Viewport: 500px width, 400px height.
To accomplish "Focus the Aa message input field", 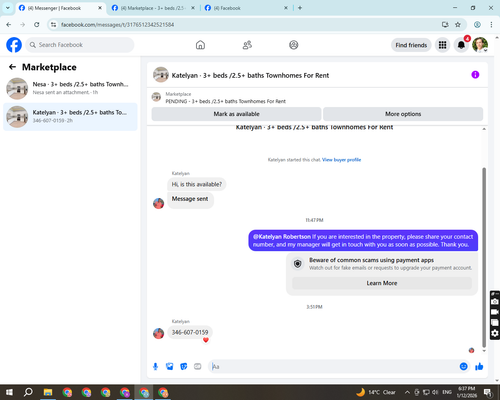I will pyautogui.click(x=333, y=367).
